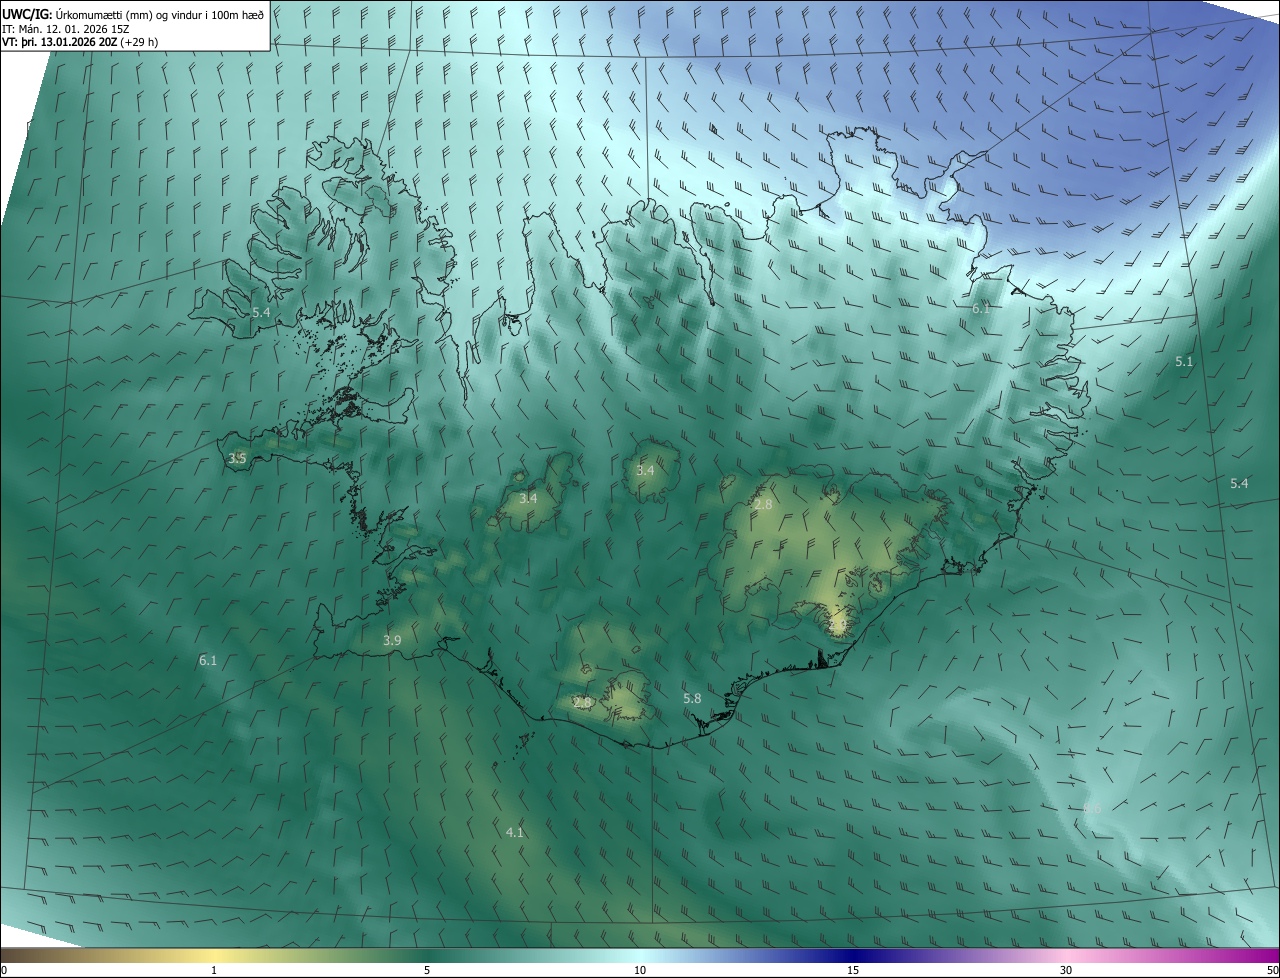Click the 30 tick label on the color scale
1280x978 pixels.
(1066, 970)
